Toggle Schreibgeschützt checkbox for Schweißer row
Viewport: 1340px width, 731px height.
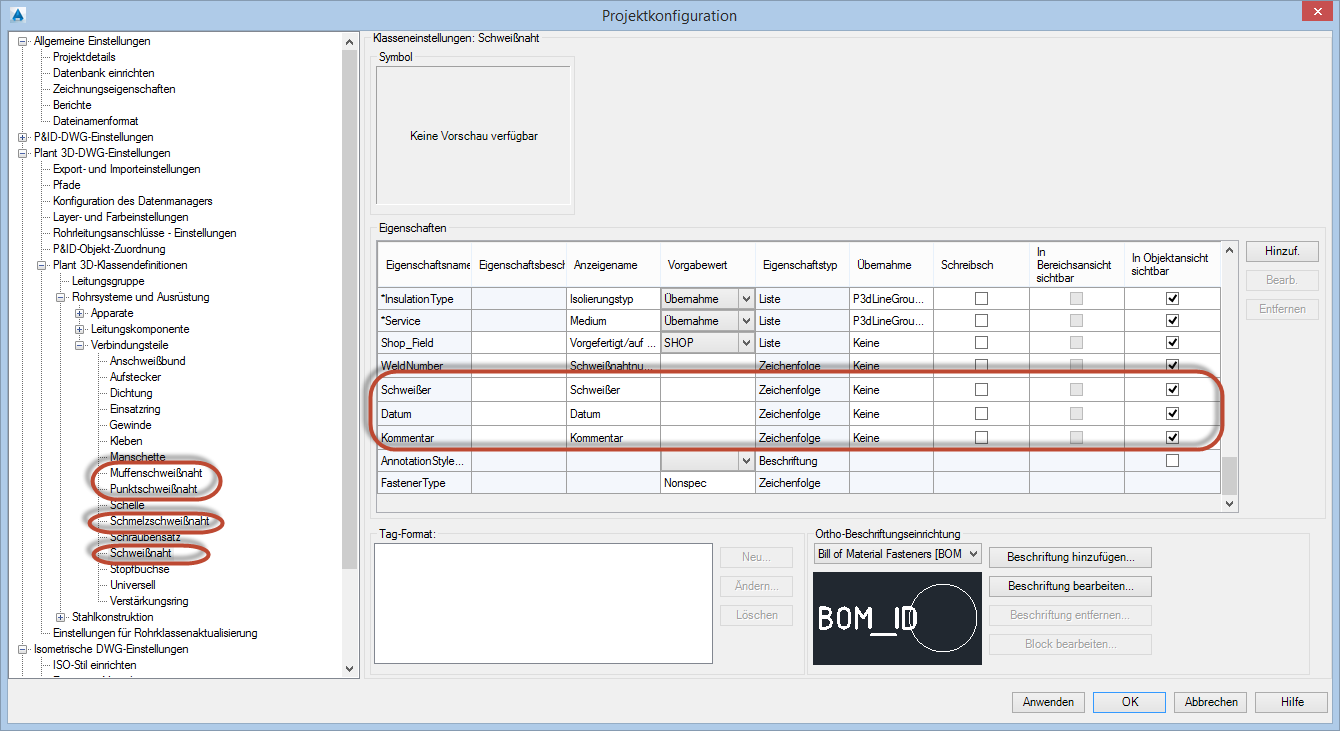(x=981, y=390)
